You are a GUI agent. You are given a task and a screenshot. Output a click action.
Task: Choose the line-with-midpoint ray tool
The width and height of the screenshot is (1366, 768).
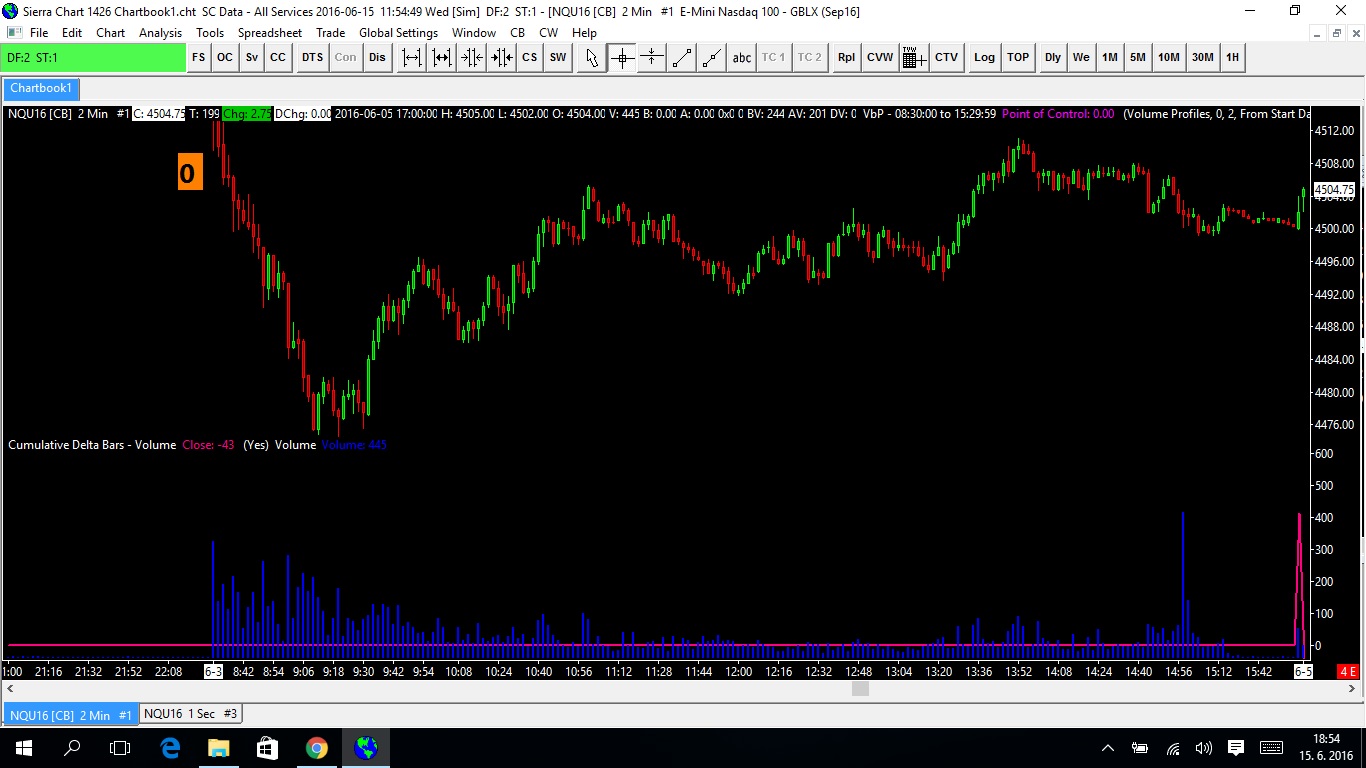click(711, 57)
